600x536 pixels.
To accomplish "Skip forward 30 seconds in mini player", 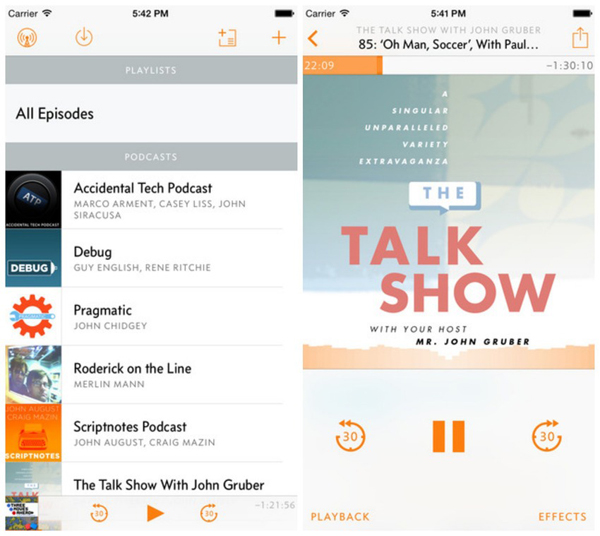I will click(x=209, y=513).
